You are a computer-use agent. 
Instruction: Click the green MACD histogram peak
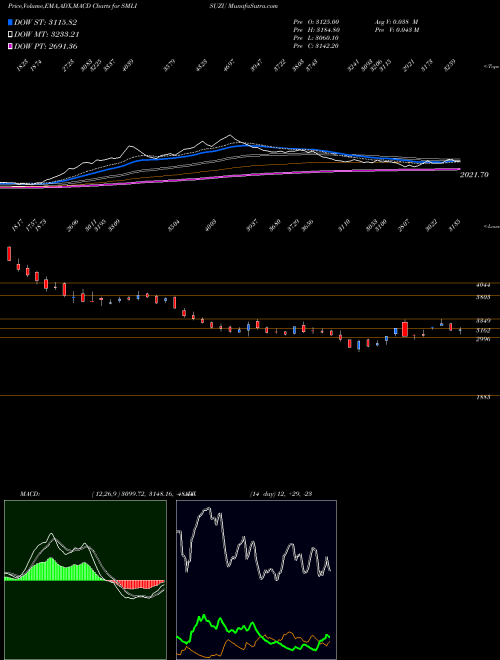point(51,559)
